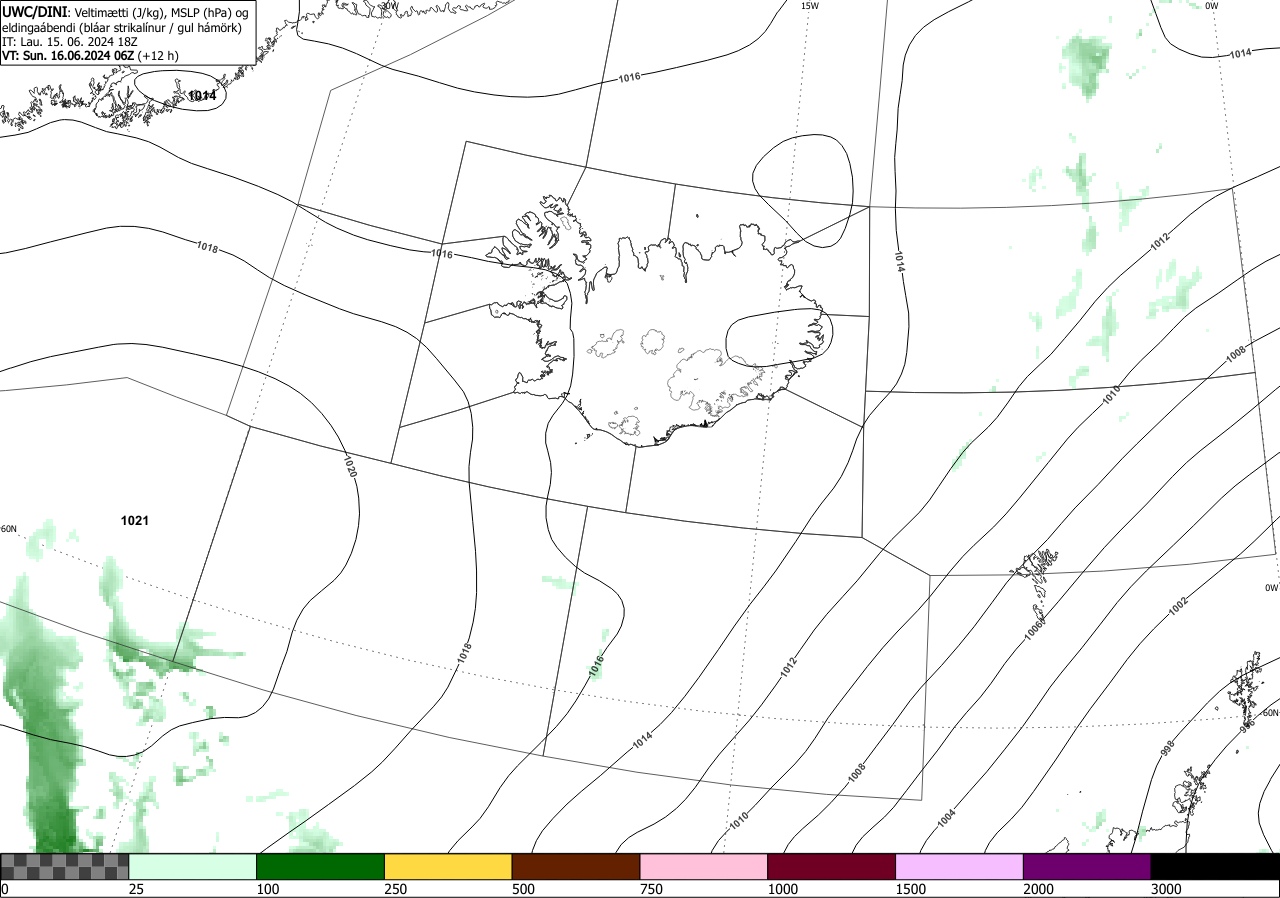Click the "15W" longitude label
This screenshot has width=1280, height=898.
point(810,6)
